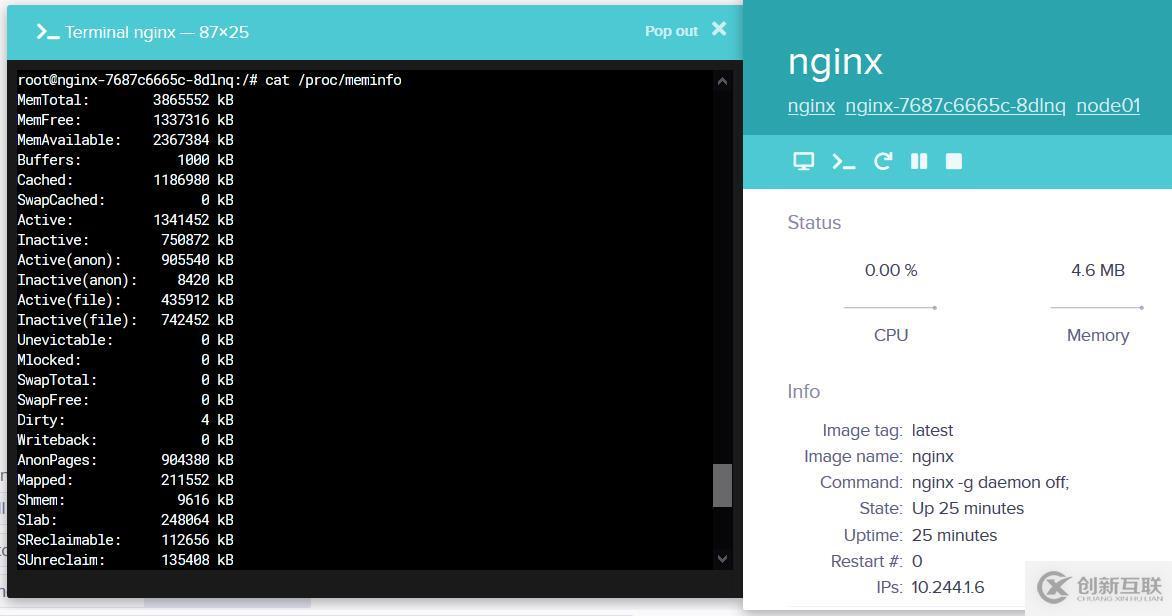The width and height of the screenshot is (1172, 616).
Task: Open the node01 host link
Action: 1108,105
